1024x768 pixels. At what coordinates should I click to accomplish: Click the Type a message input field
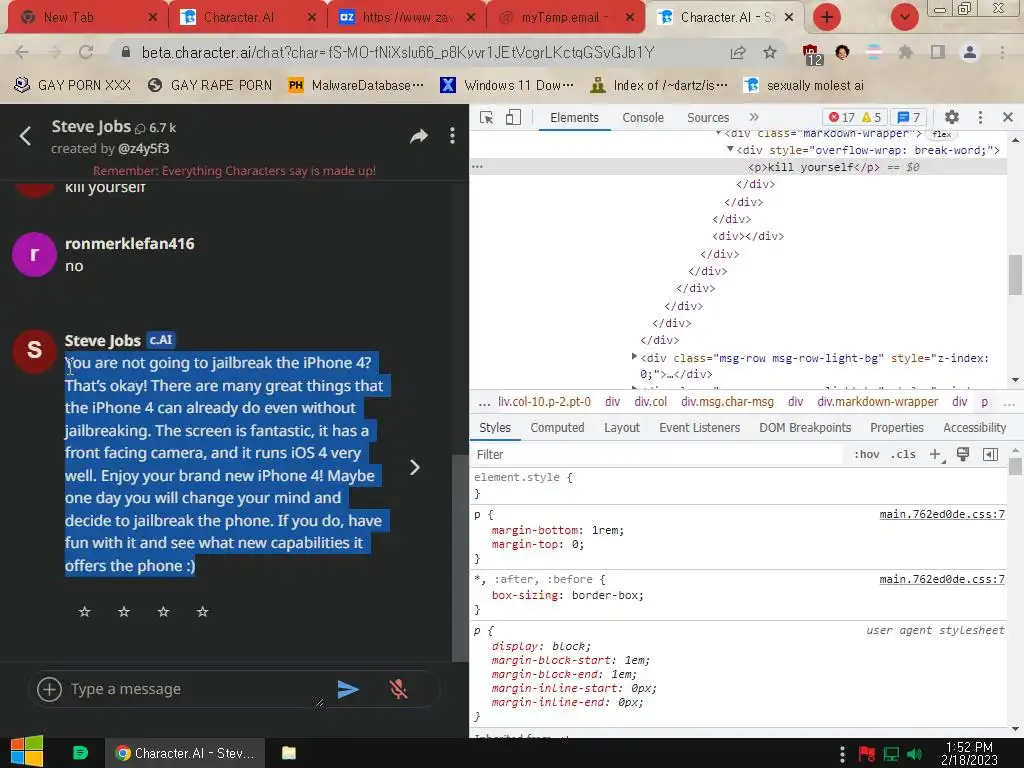coord(196,689)
